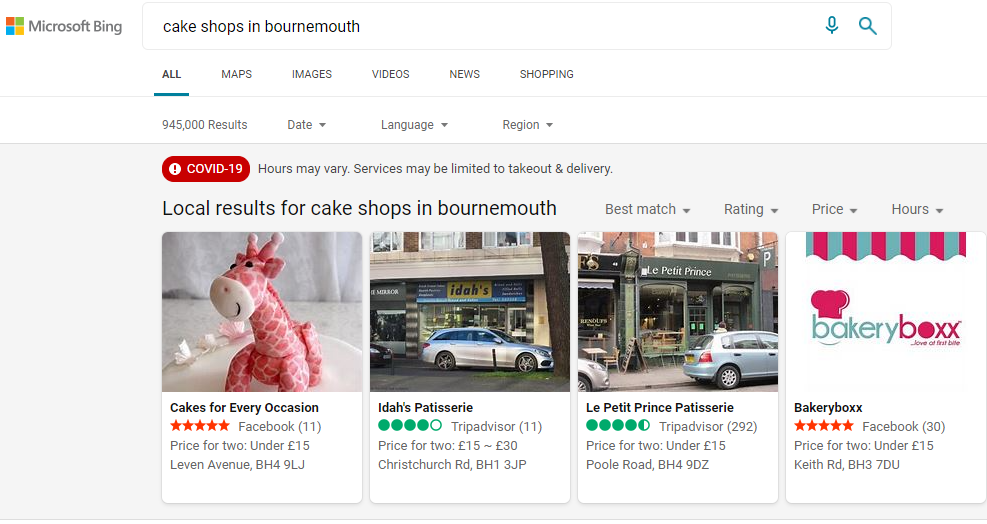This screenshot has height=524, width=987.
Task: Open the Region filter dropdown
Action: tap(527, 125)
